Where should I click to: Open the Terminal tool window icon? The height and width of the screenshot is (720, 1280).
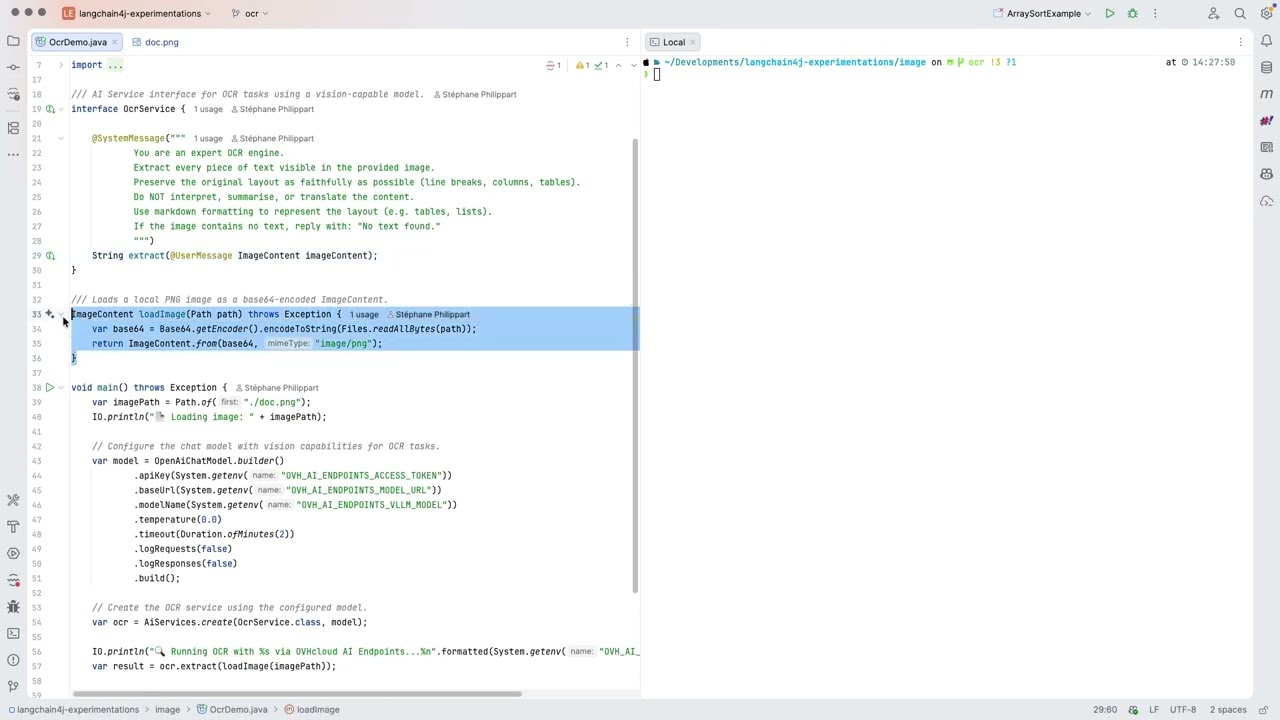pyautogui.click(x=13, y=633)
